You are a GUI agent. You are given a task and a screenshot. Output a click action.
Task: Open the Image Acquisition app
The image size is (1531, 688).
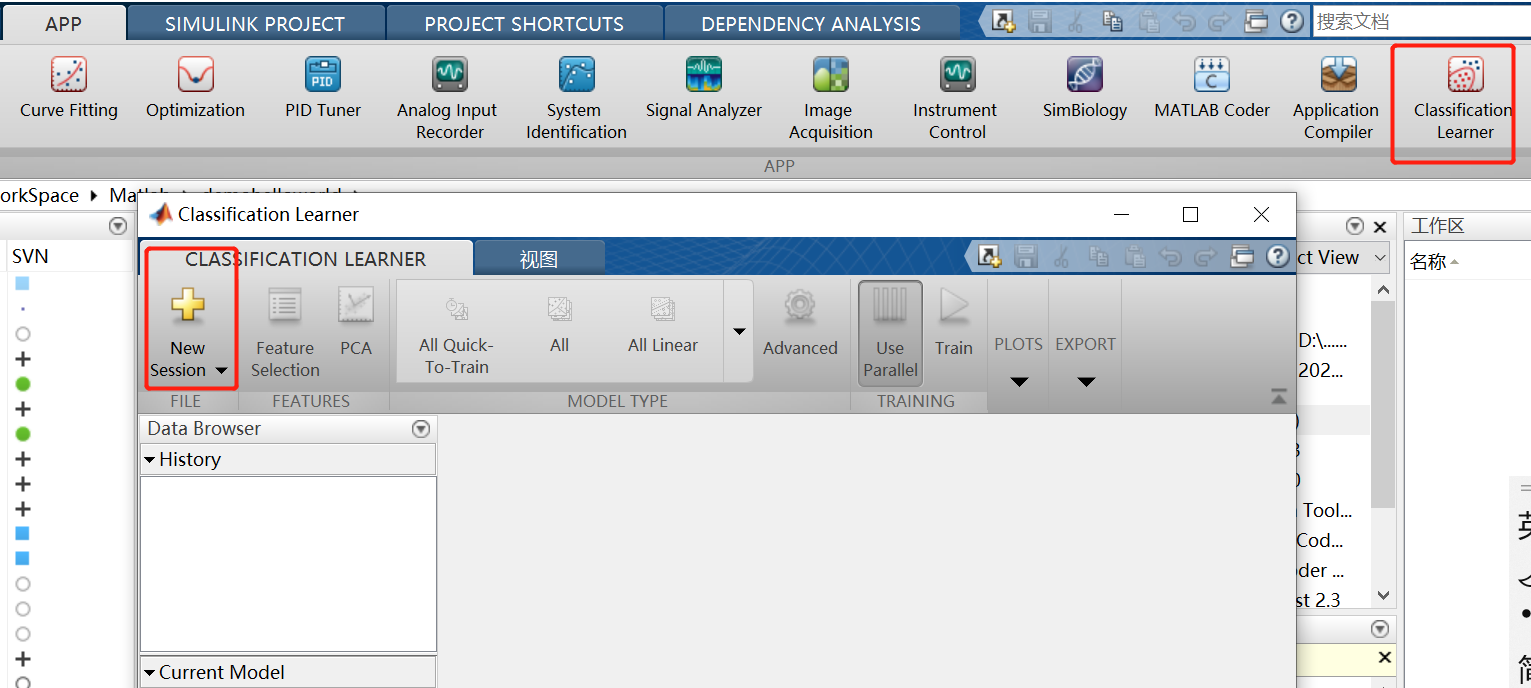(x=830, y=97)
